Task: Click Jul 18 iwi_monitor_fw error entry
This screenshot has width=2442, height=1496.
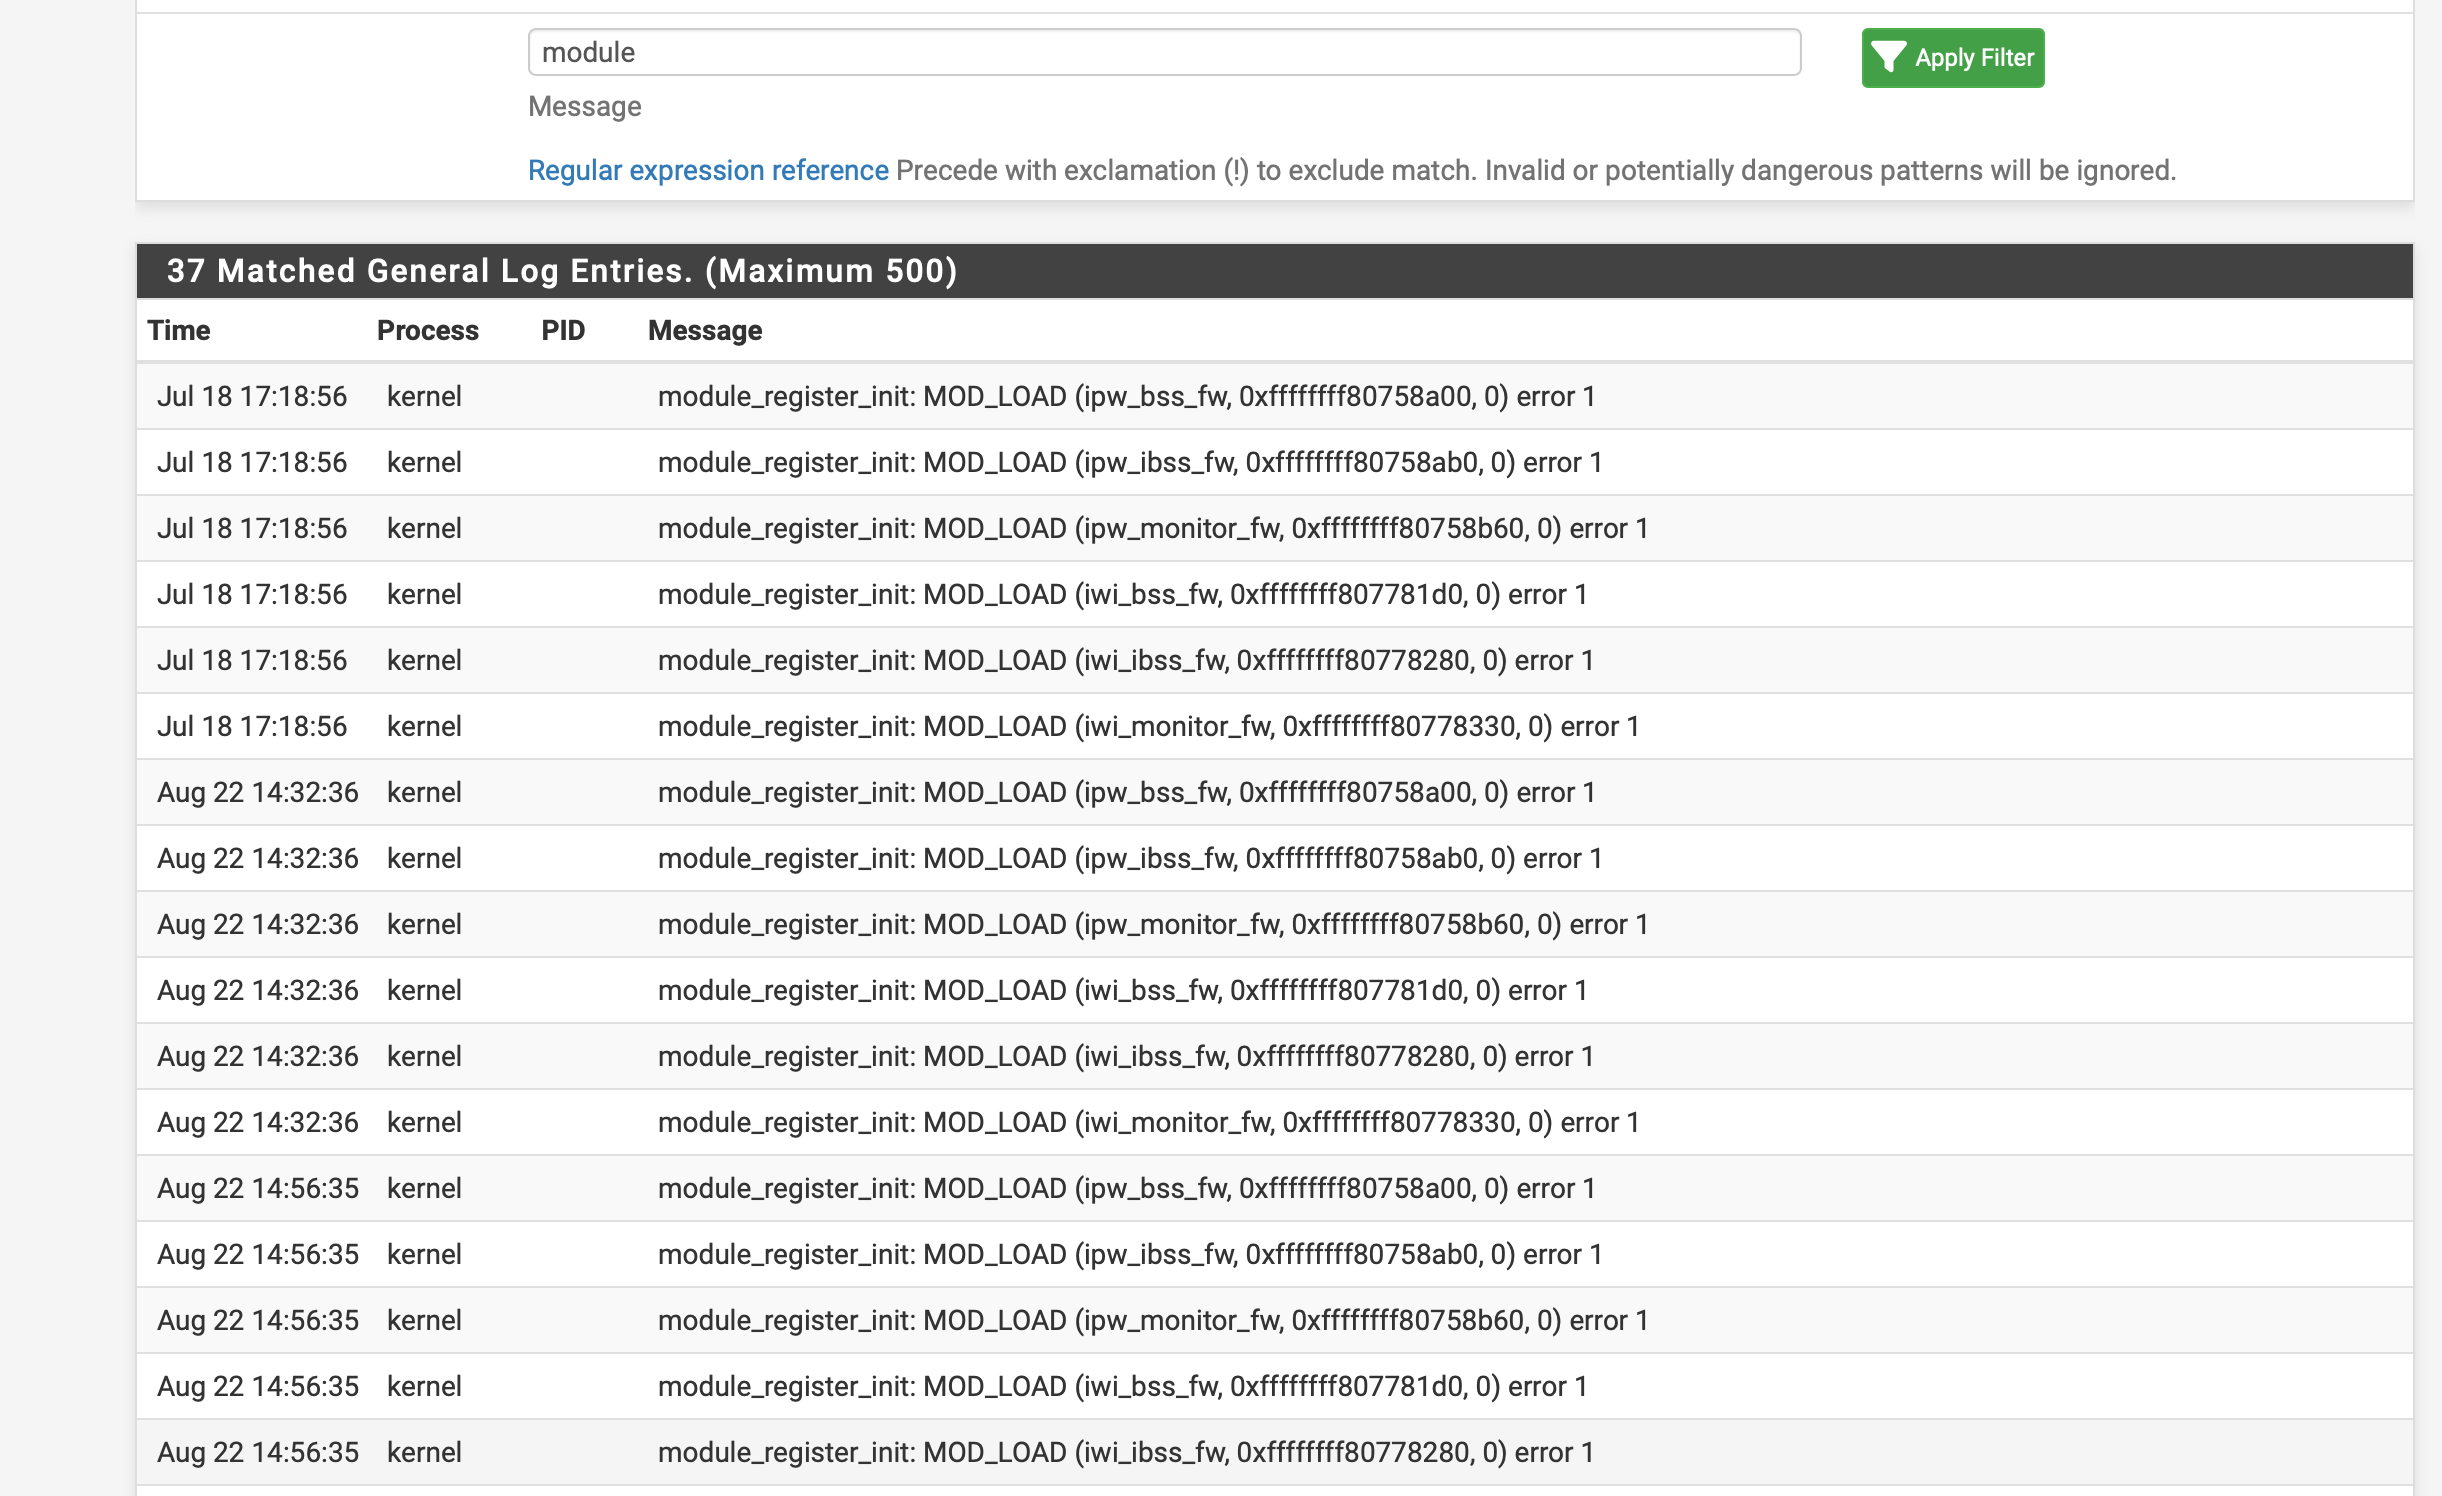Action: coord(1148,727)
